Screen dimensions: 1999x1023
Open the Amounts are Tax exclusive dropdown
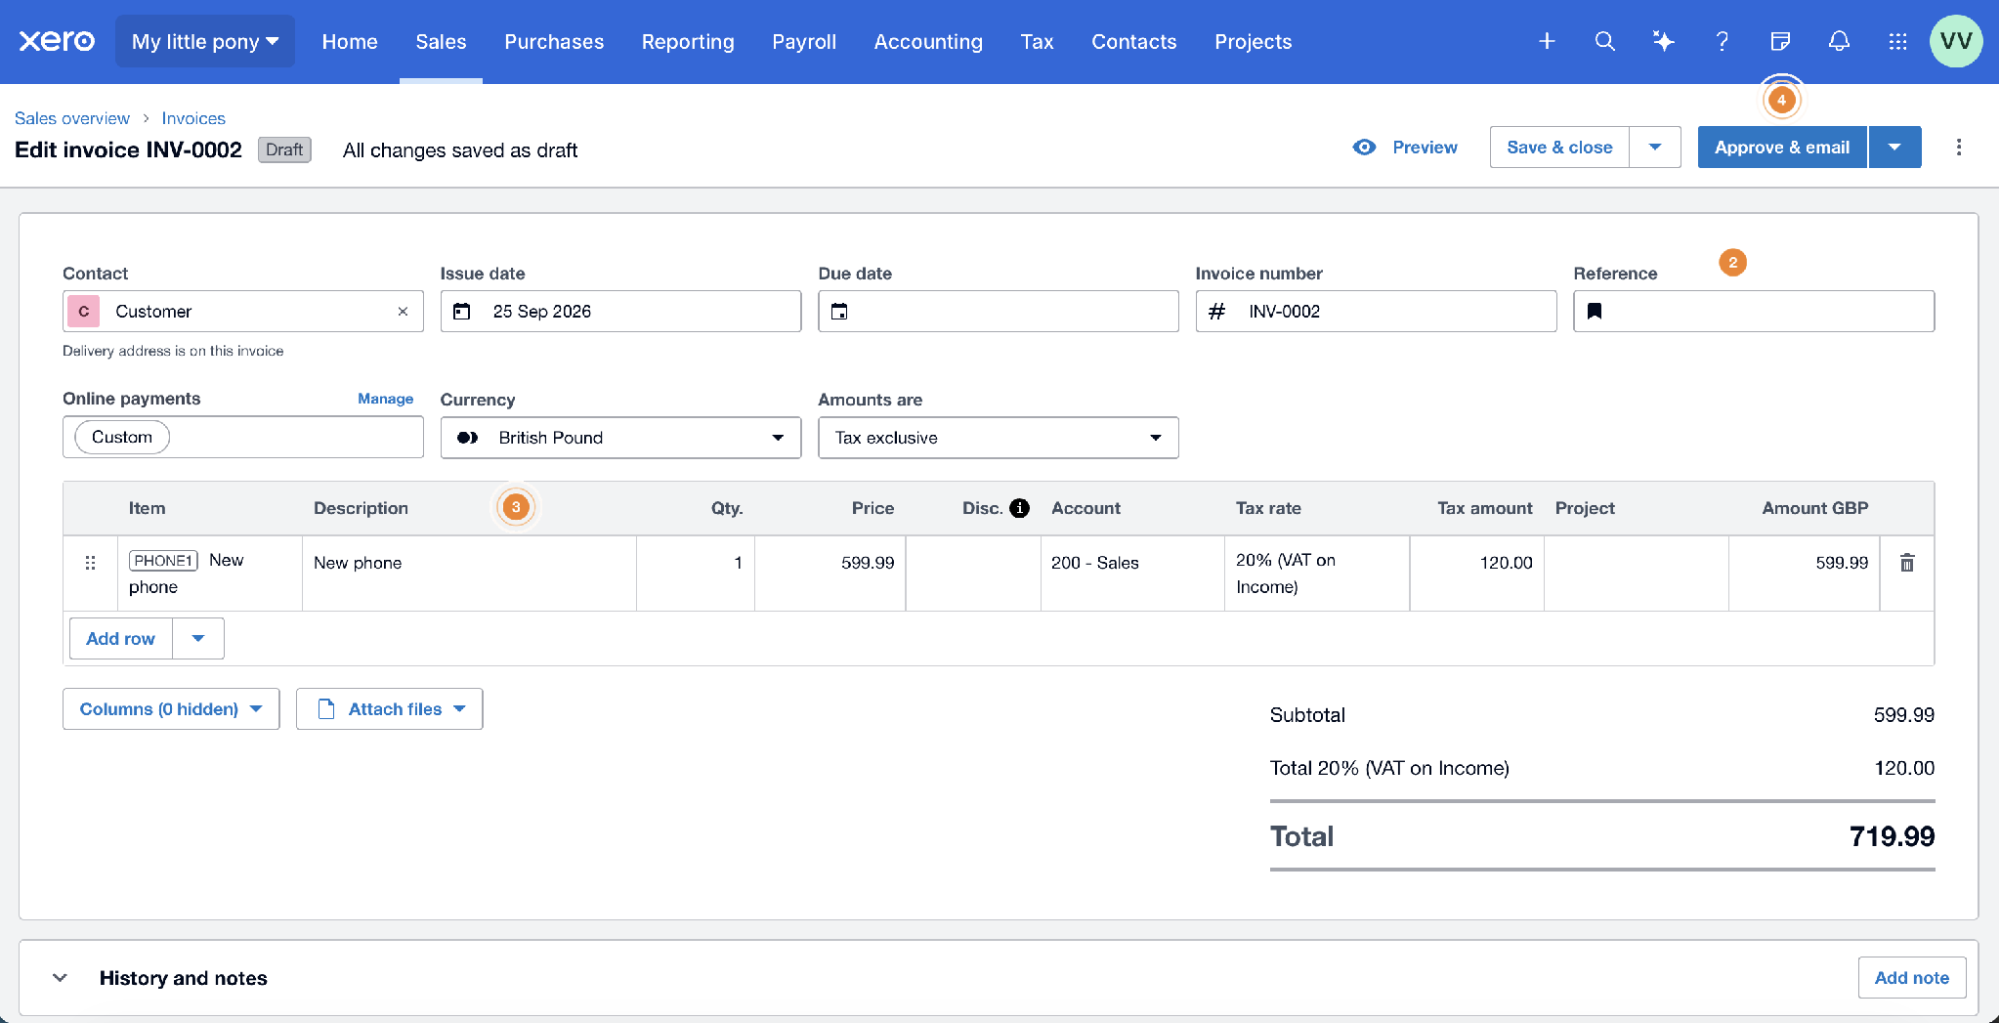[x=998, y=437]
